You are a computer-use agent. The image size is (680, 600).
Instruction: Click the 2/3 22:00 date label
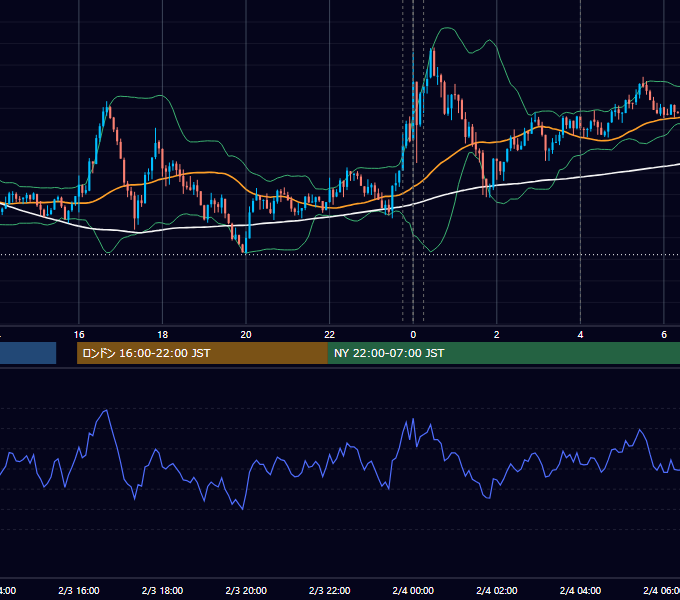pyautogui.click(x=330, y=590)
